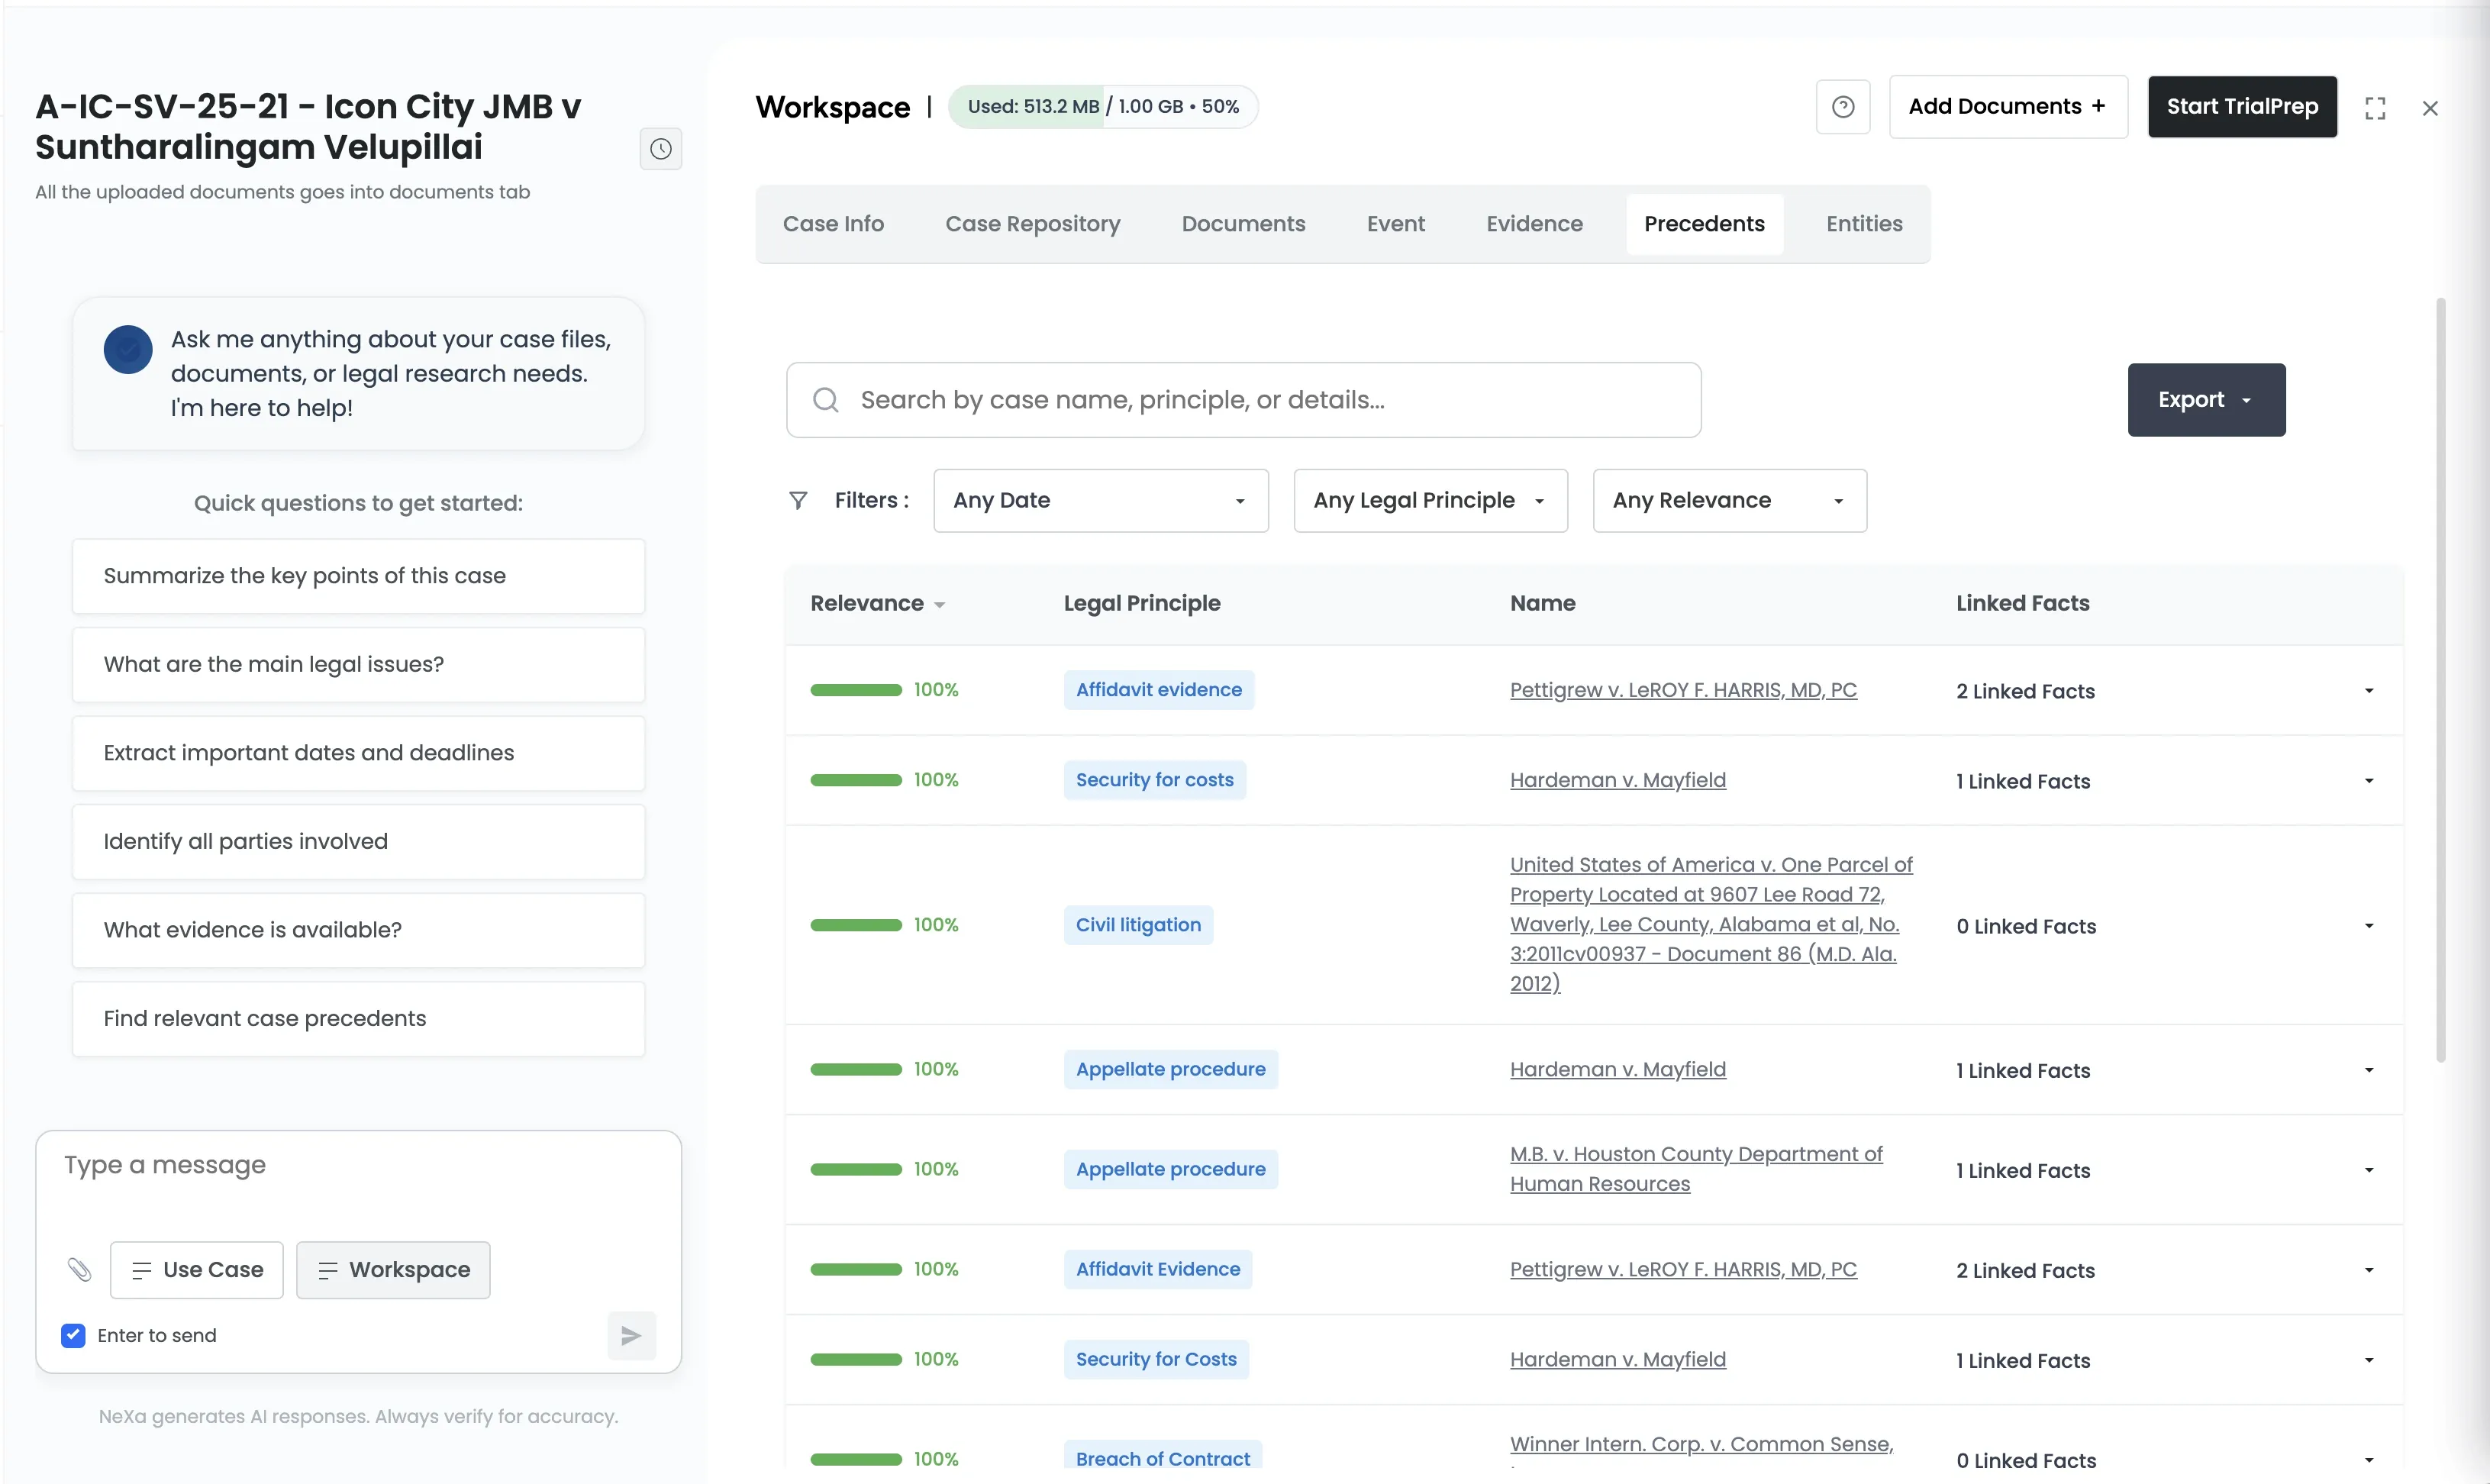
Task: Expand the Affidavit Evidence row with capital E
Action: (2368, 1269)
